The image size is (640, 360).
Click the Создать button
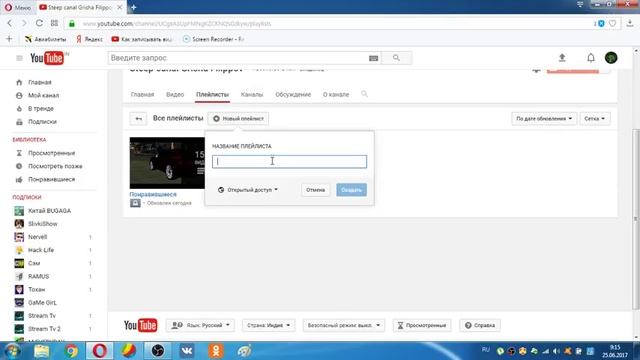tap(351, 190)
